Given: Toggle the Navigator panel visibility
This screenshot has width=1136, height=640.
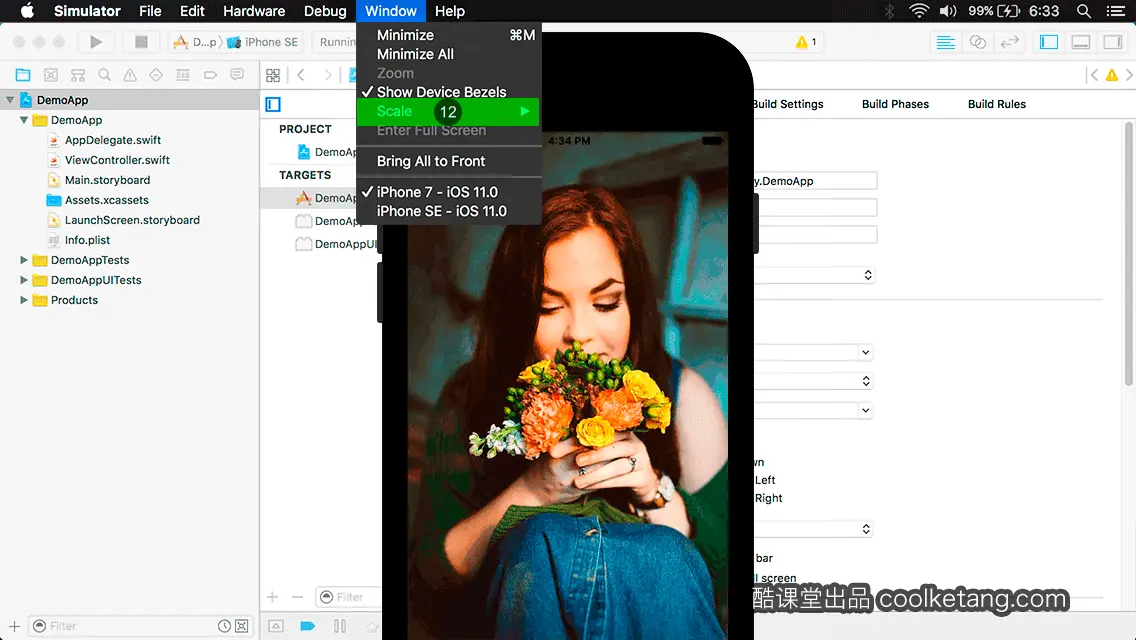Looking at the screenshot, I should click(1049, 42).
